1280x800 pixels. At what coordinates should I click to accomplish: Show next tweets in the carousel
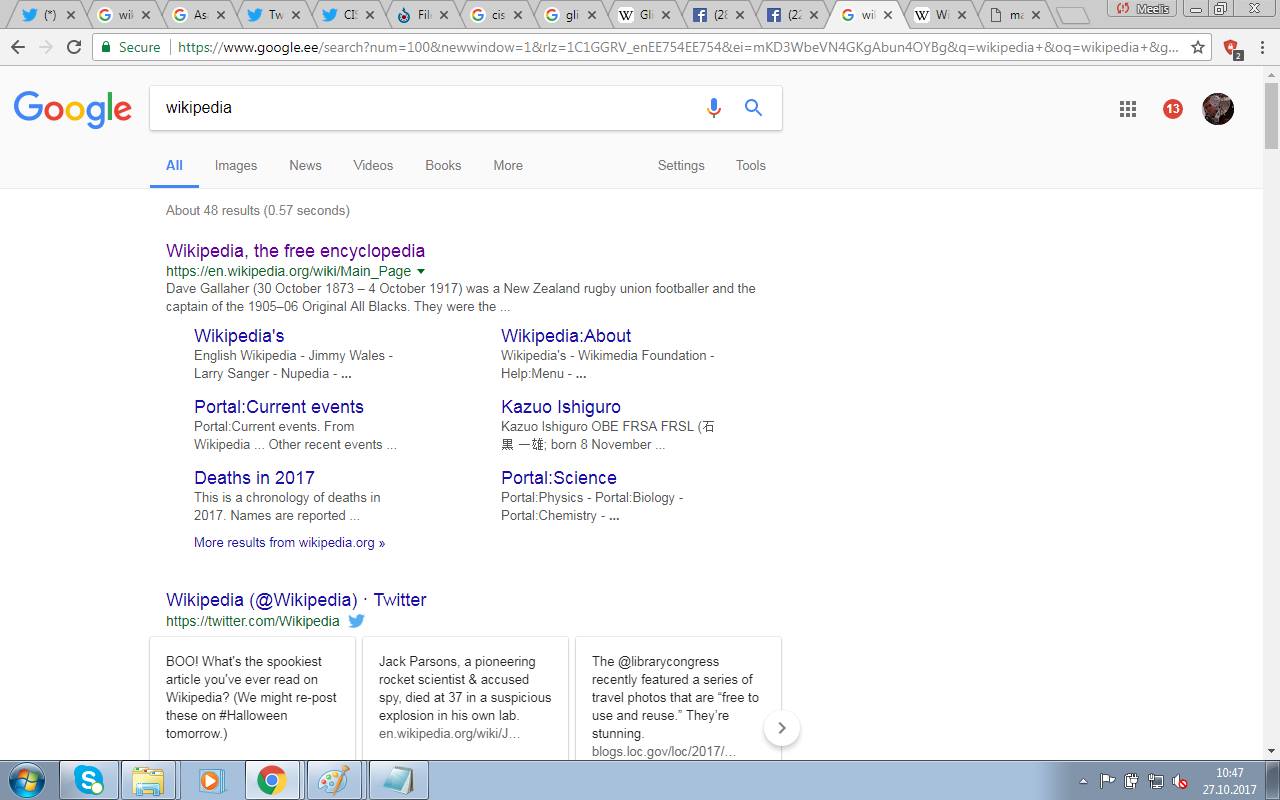click(782, 728)
